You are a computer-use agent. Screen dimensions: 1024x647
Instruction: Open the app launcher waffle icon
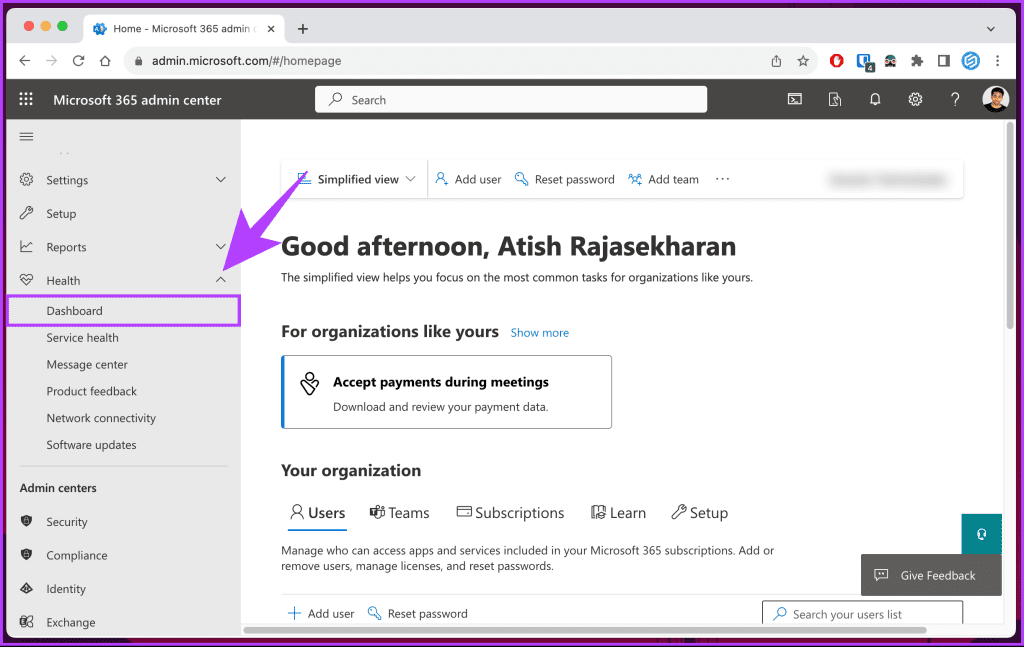coord(26,99)
